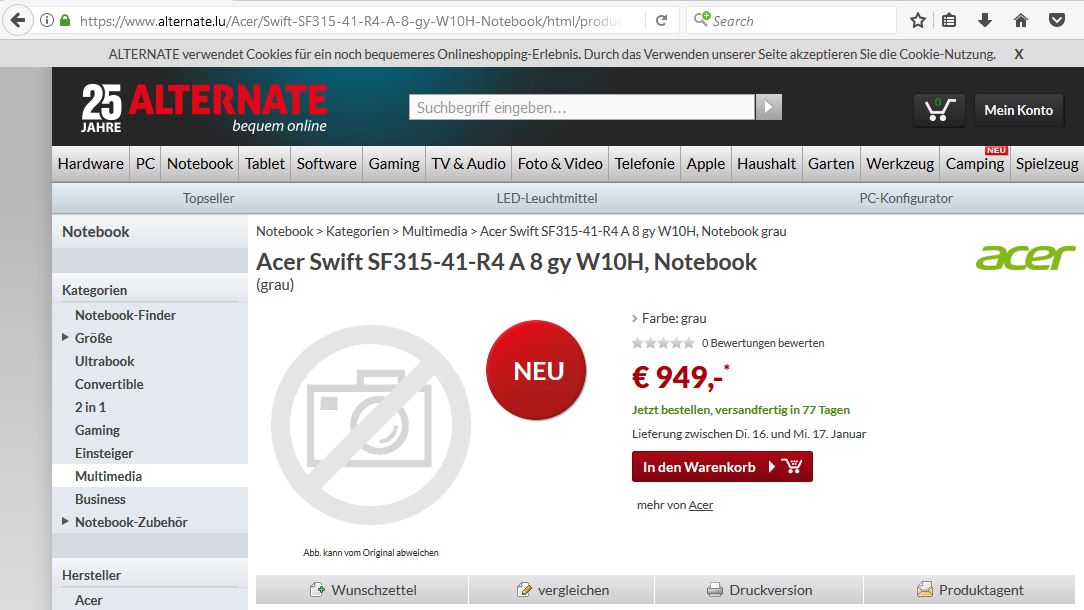The width and height of the screenshot is (1084, 610).
Task: Open the Software navigation menu item
Action: click(x=326, y=164)
